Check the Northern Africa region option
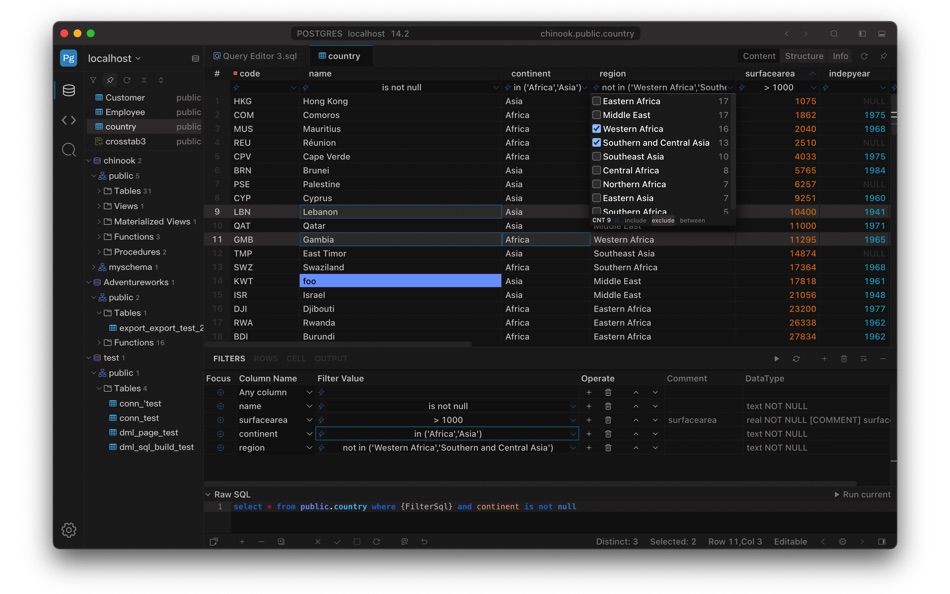This screenshot has height=594, width=950. click(x=596, y=184)
